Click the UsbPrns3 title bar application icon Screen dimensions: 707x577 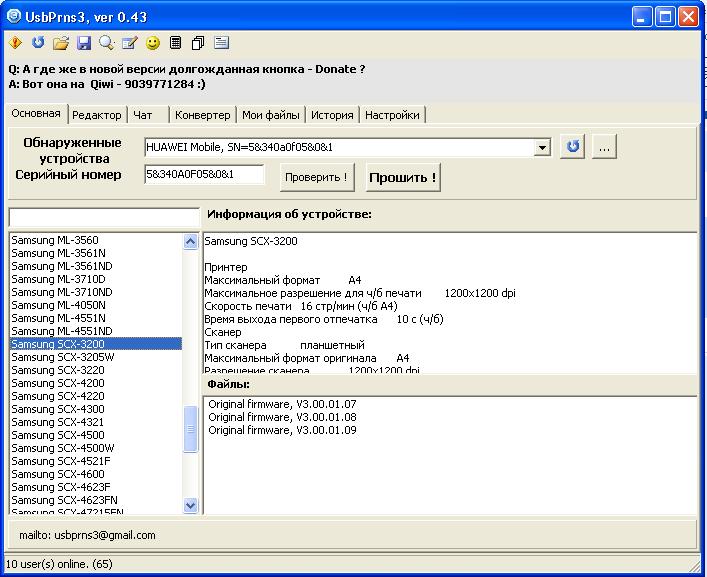coord(14,17)
